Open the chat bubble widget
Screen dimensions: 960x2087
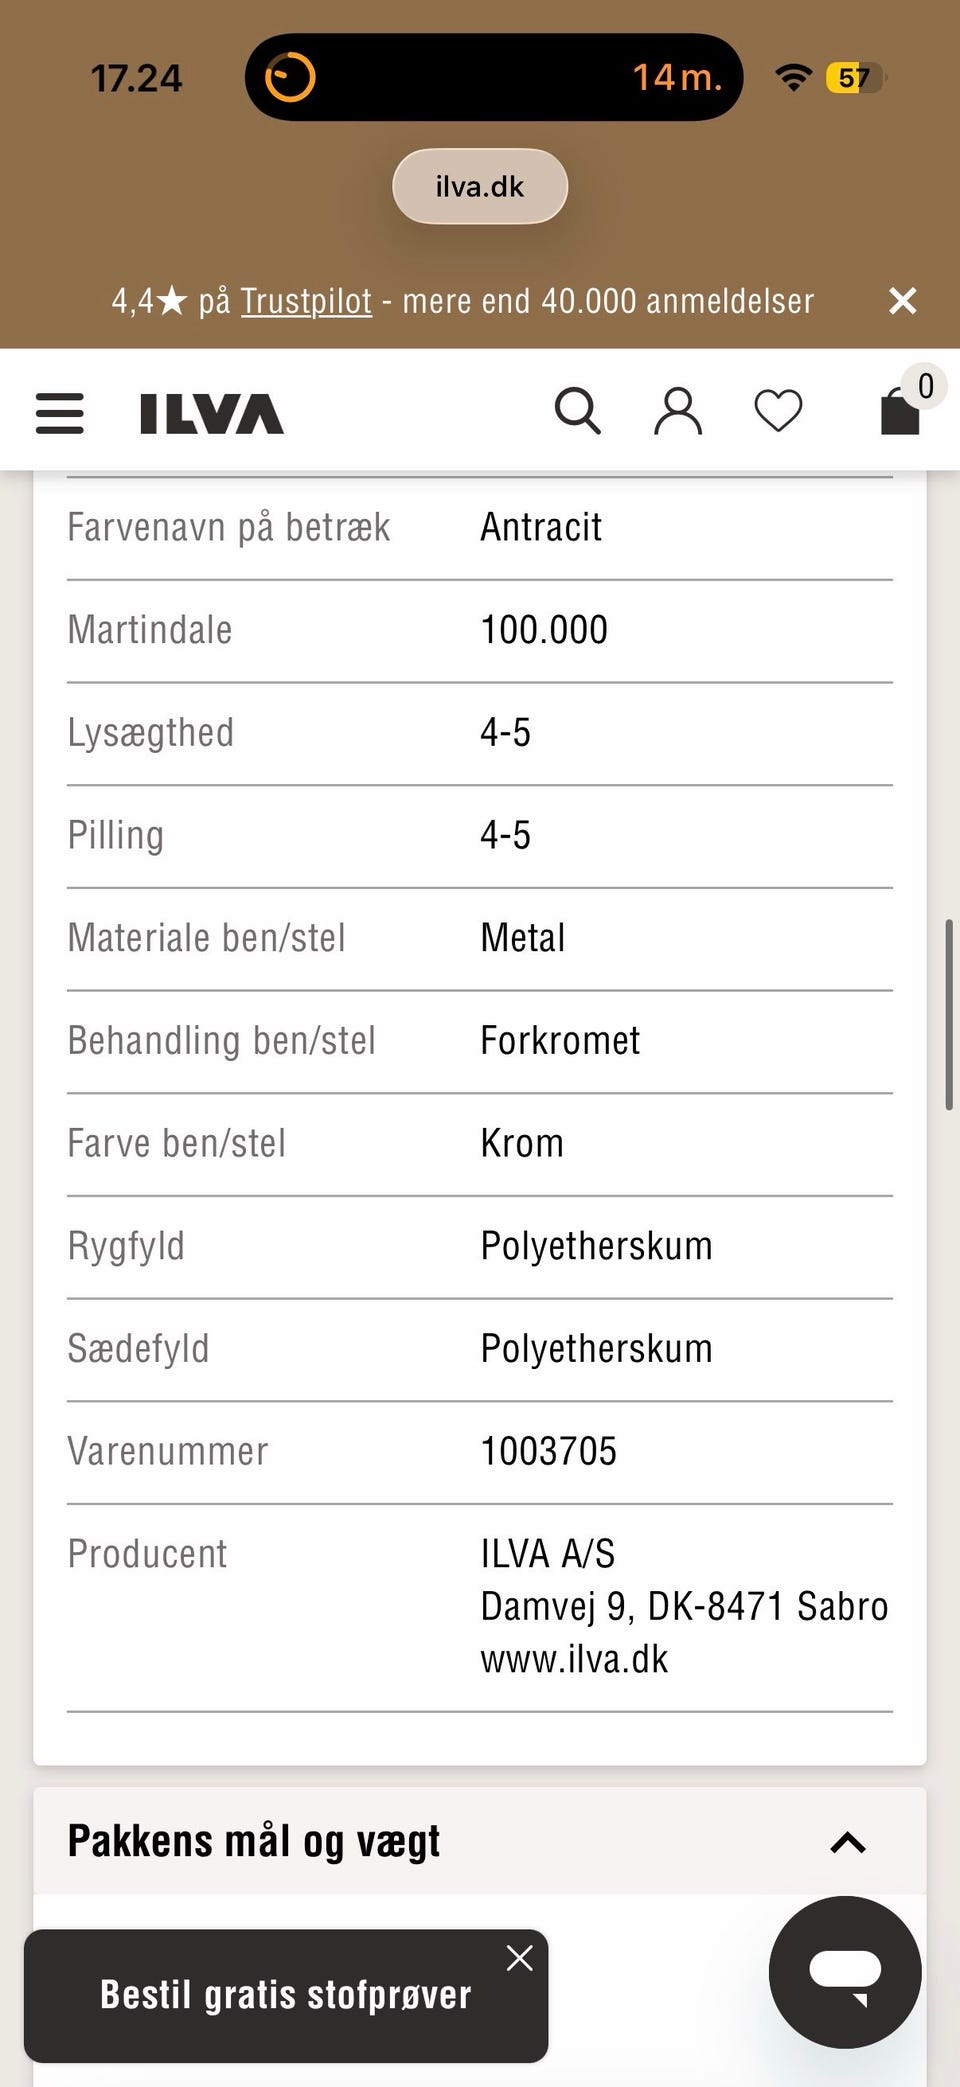point(845,1972)
